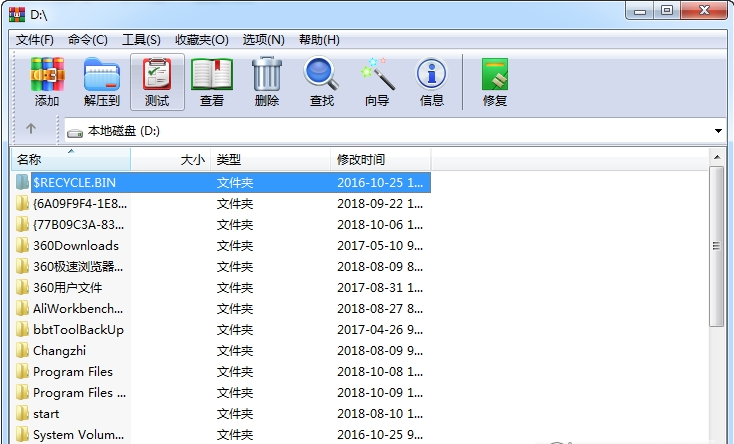Click the folder icon of 360Downloads
This screenshot has width=734, height=444.
tap(22, 245)
